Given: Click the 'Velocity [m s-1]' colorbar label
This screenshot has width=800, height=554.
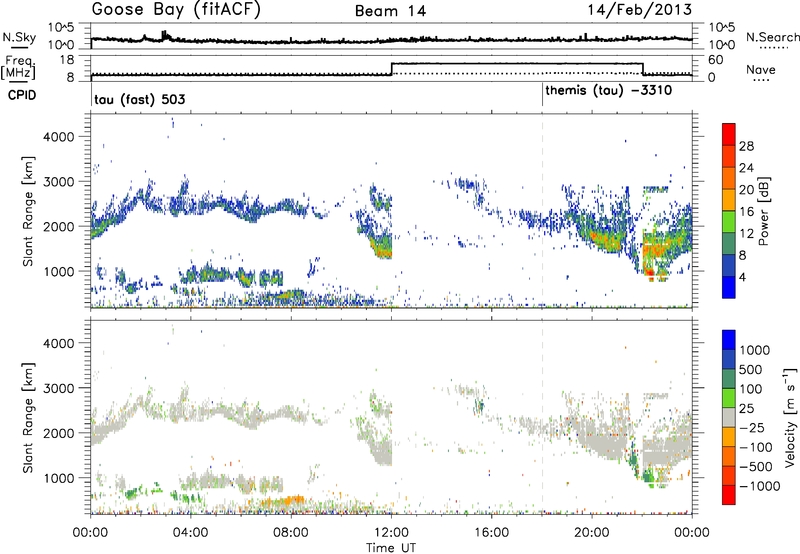Looking at the screenshot, I should point(790,417).
